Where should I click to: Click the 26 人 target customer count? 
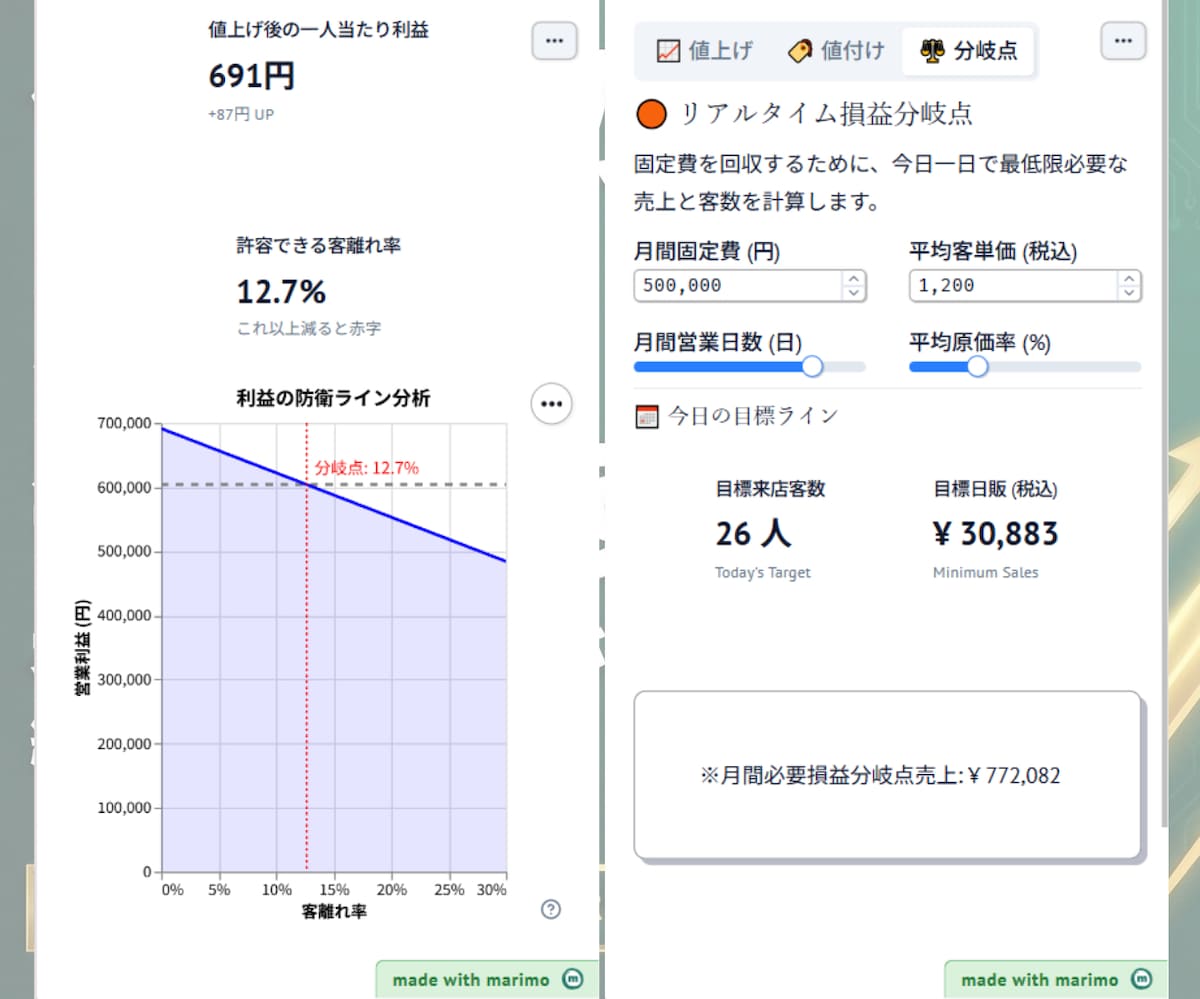click(753, 533)
